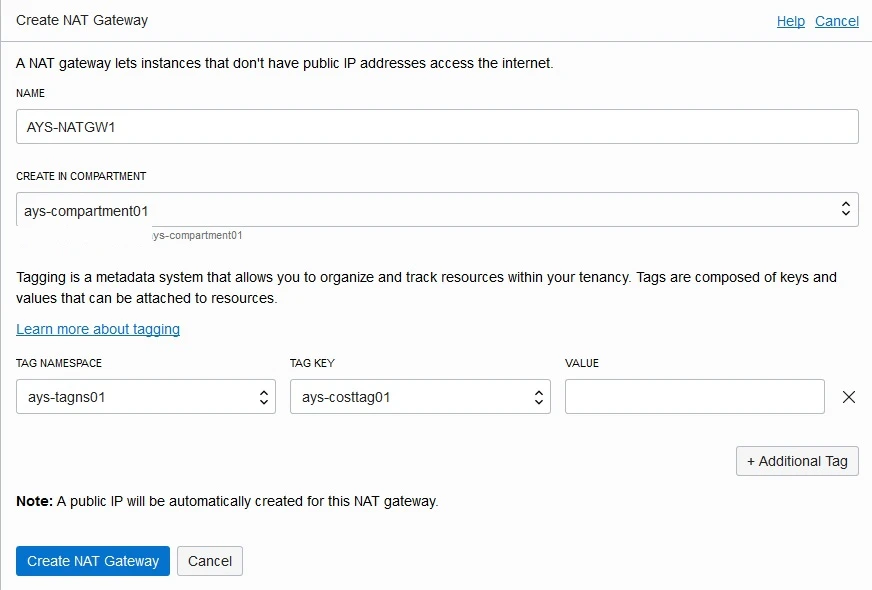Click the TAG KEY label
The width and height of the screenshot is (872, 590).
312,363
